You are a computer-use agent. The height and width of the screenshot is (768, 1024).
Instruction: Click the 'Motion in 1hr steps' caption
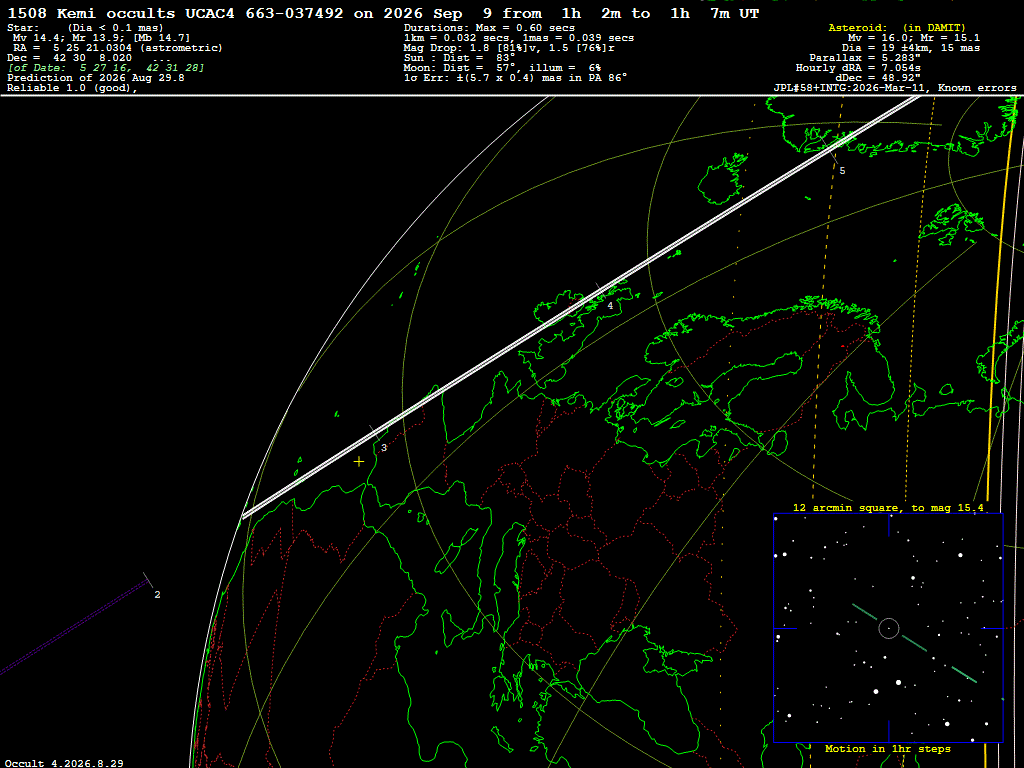point(888,748)
